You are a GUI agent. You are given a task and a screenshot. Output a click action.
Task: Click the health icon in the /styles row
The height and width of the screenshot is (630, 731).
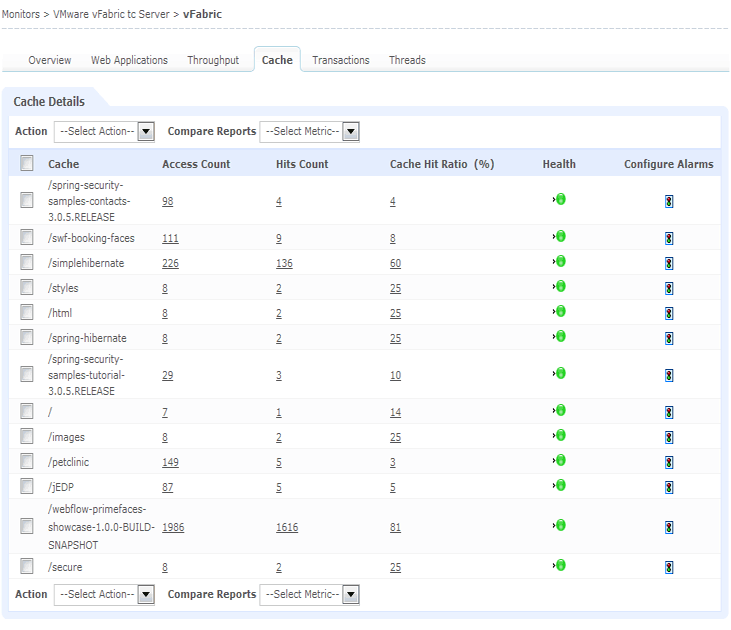[560, 287]
